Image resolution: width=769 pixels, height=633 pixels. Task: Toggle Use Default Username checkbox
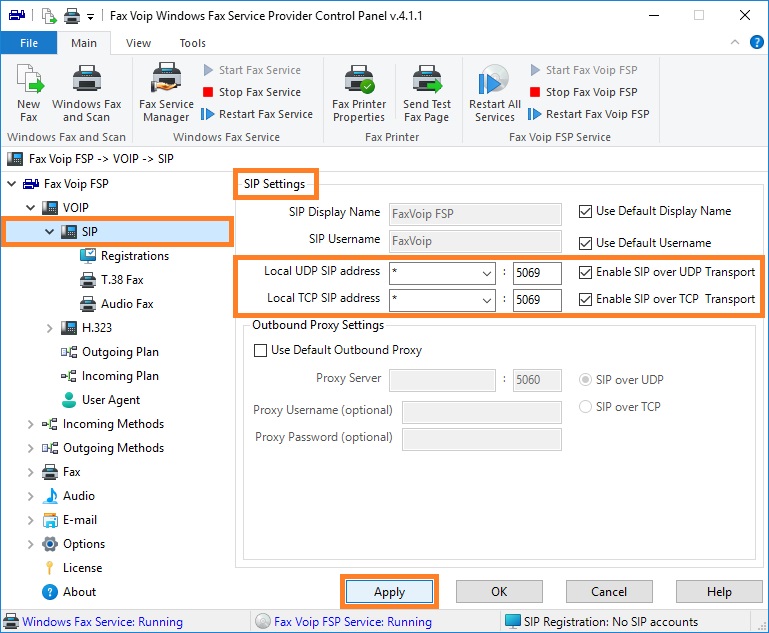pos(585,243)
